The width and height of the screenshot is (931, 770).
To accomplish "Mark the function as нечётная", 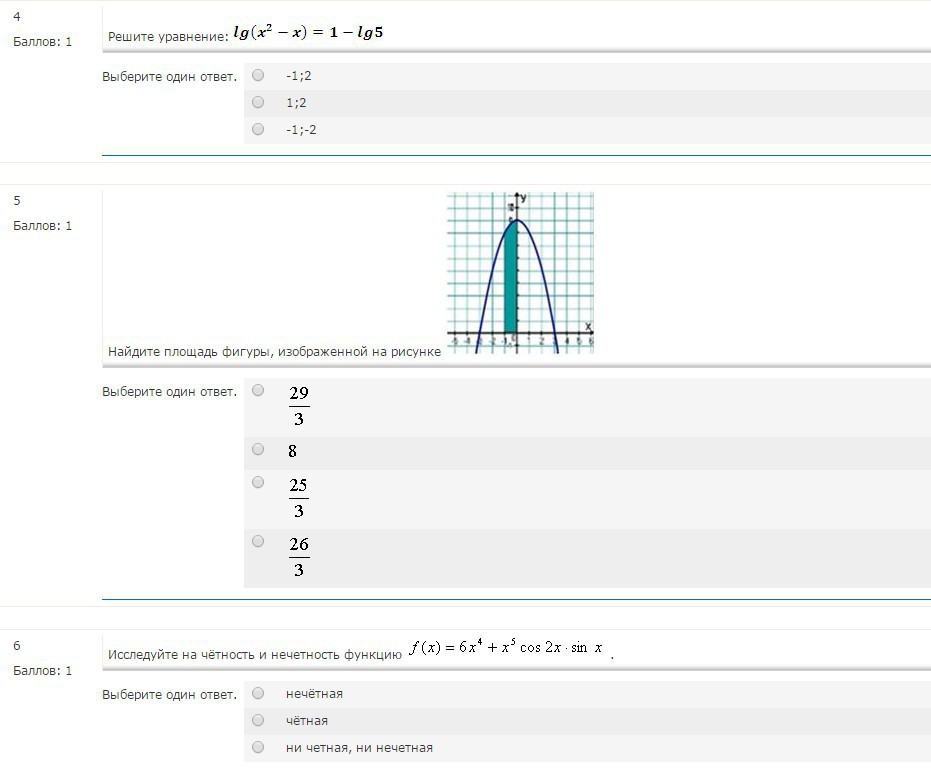I will pos(259,693).
